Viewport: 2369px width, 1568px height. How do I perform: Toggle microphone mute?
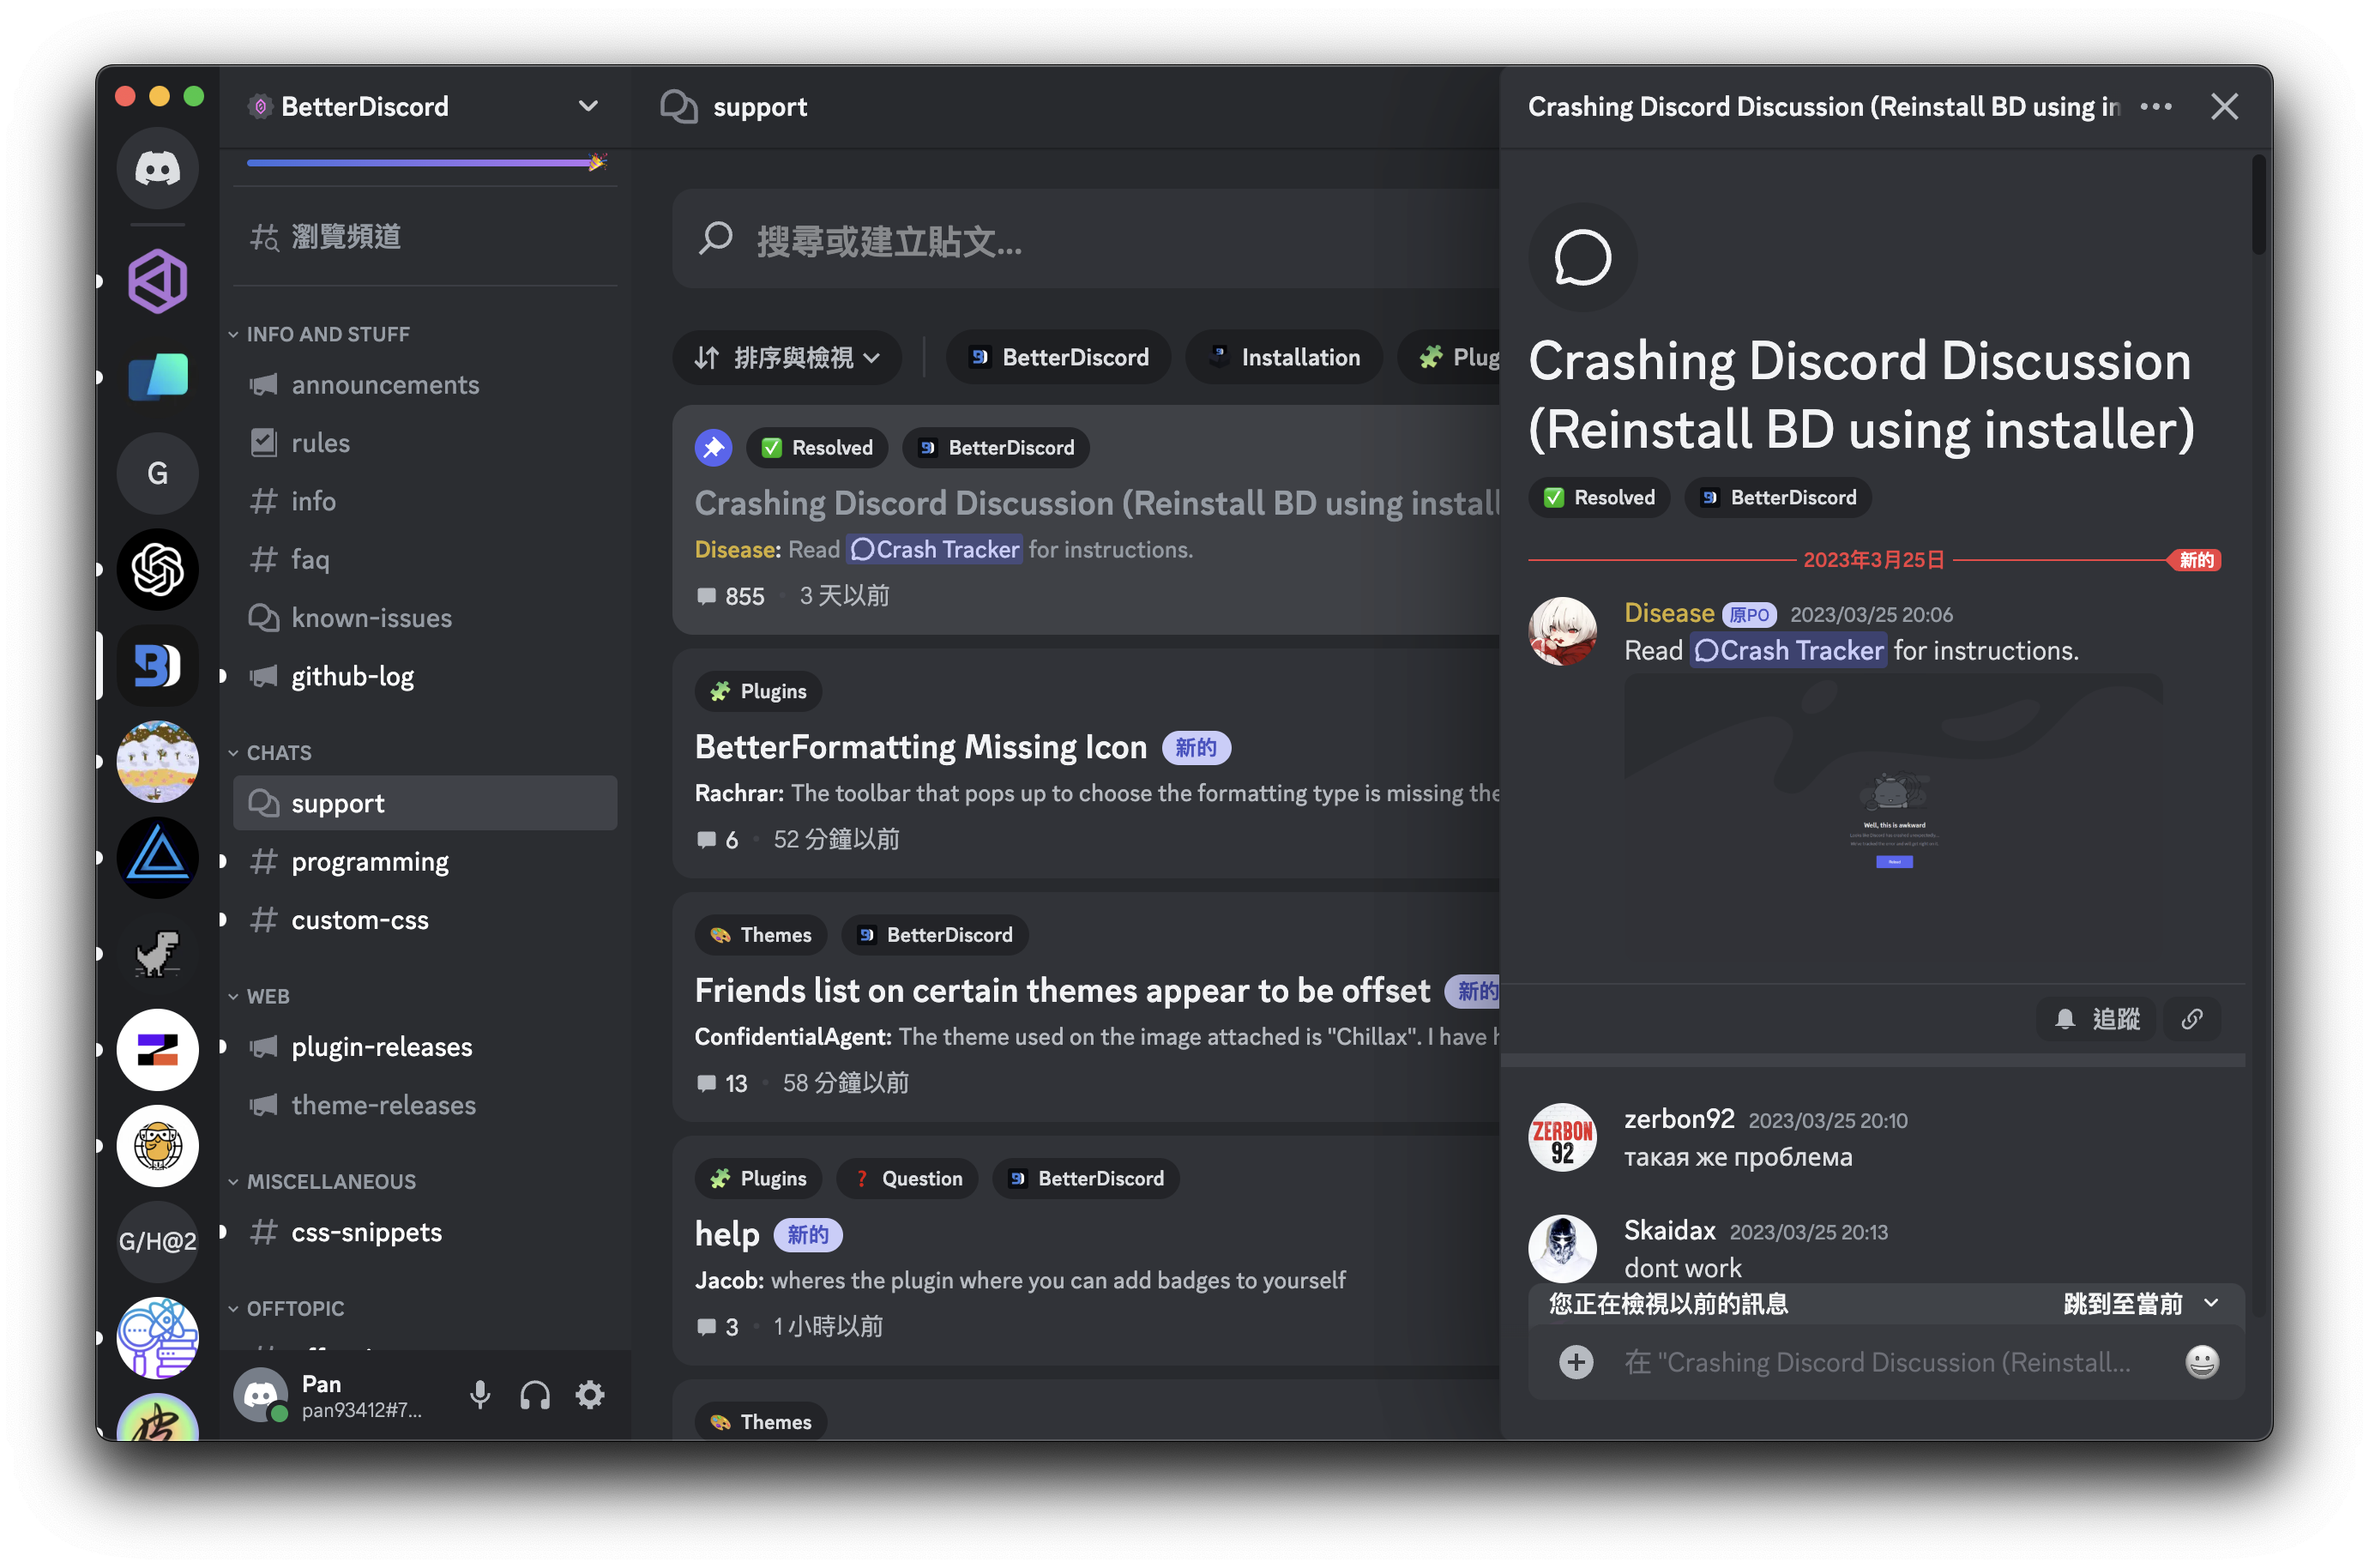point(480,1394)
